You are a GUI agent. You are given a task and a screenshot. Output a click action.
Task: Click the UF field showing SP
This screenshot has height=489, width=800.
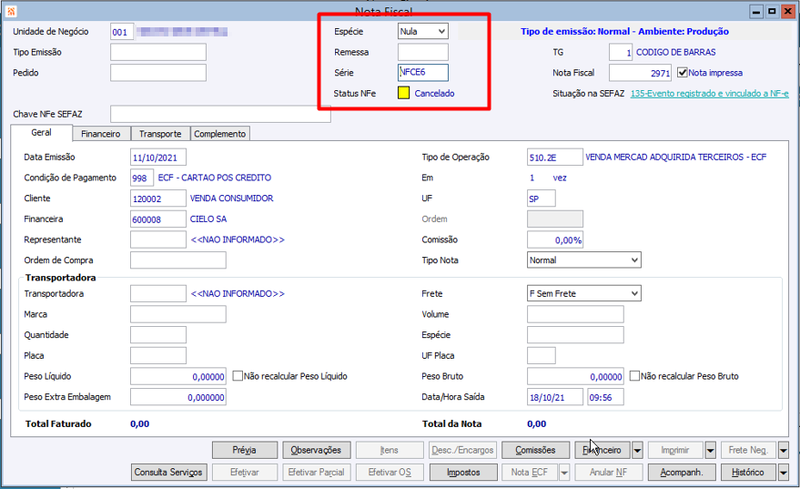click(x=541, y=199)
